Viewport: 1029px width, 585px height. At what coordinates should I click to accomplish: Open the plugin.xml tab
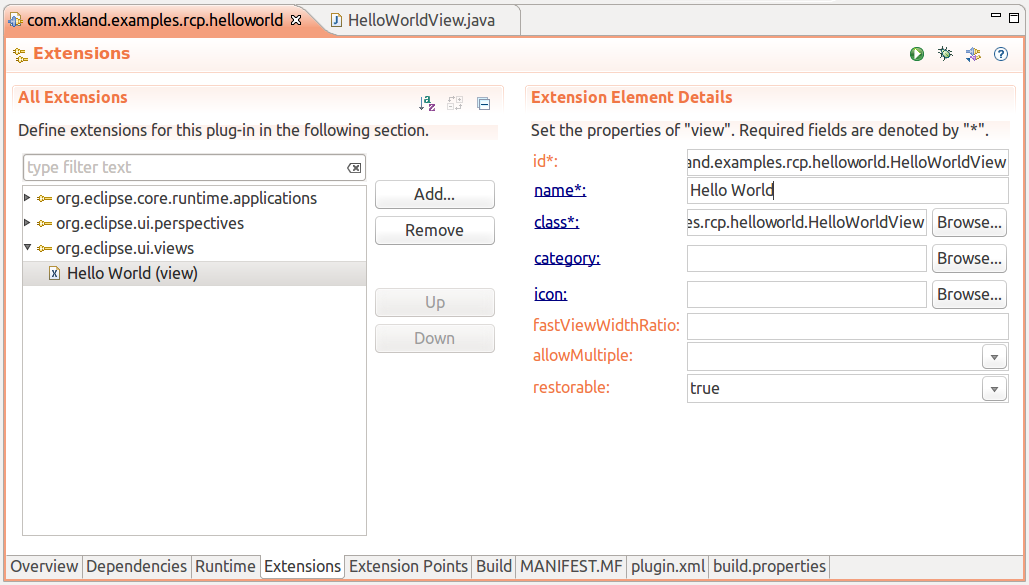[x=667, y=566]
